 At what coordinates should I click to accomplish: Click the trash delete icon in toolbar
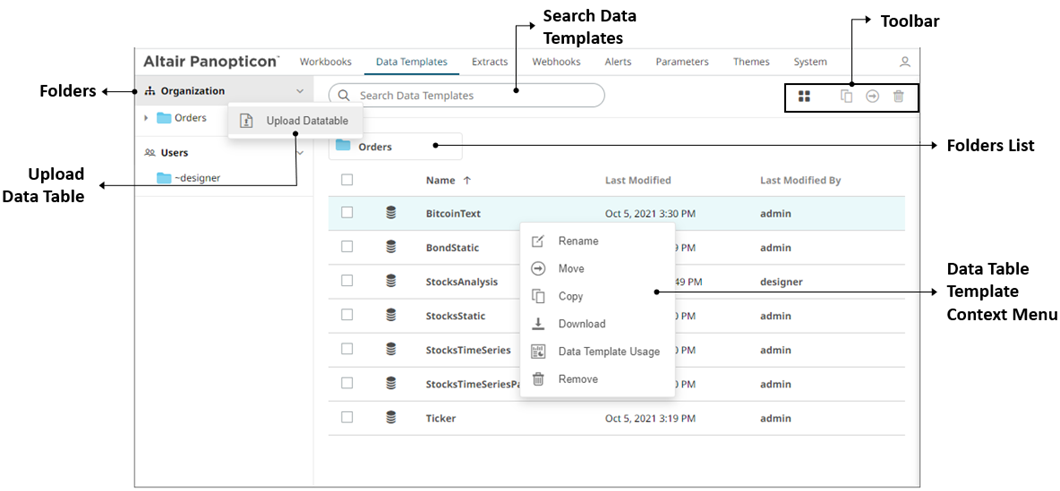click(x=898, y=96)
